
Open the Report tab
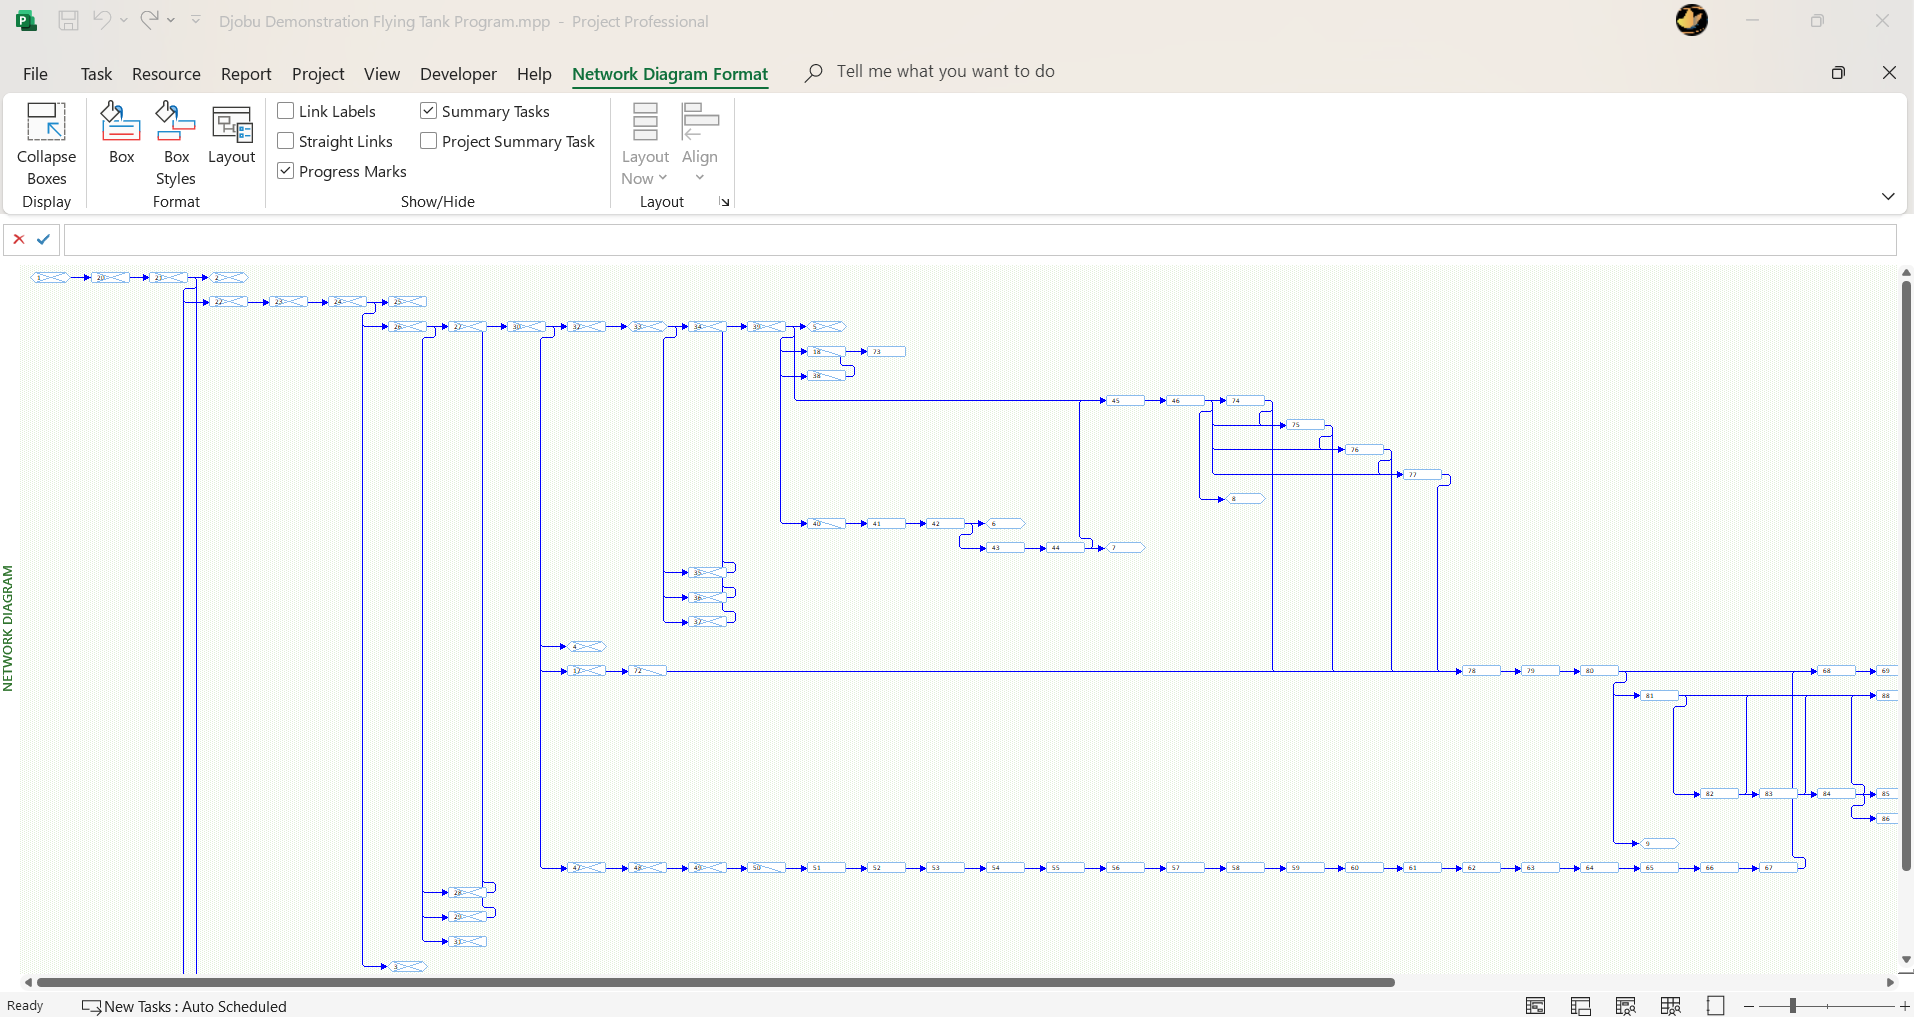point(246,74)
